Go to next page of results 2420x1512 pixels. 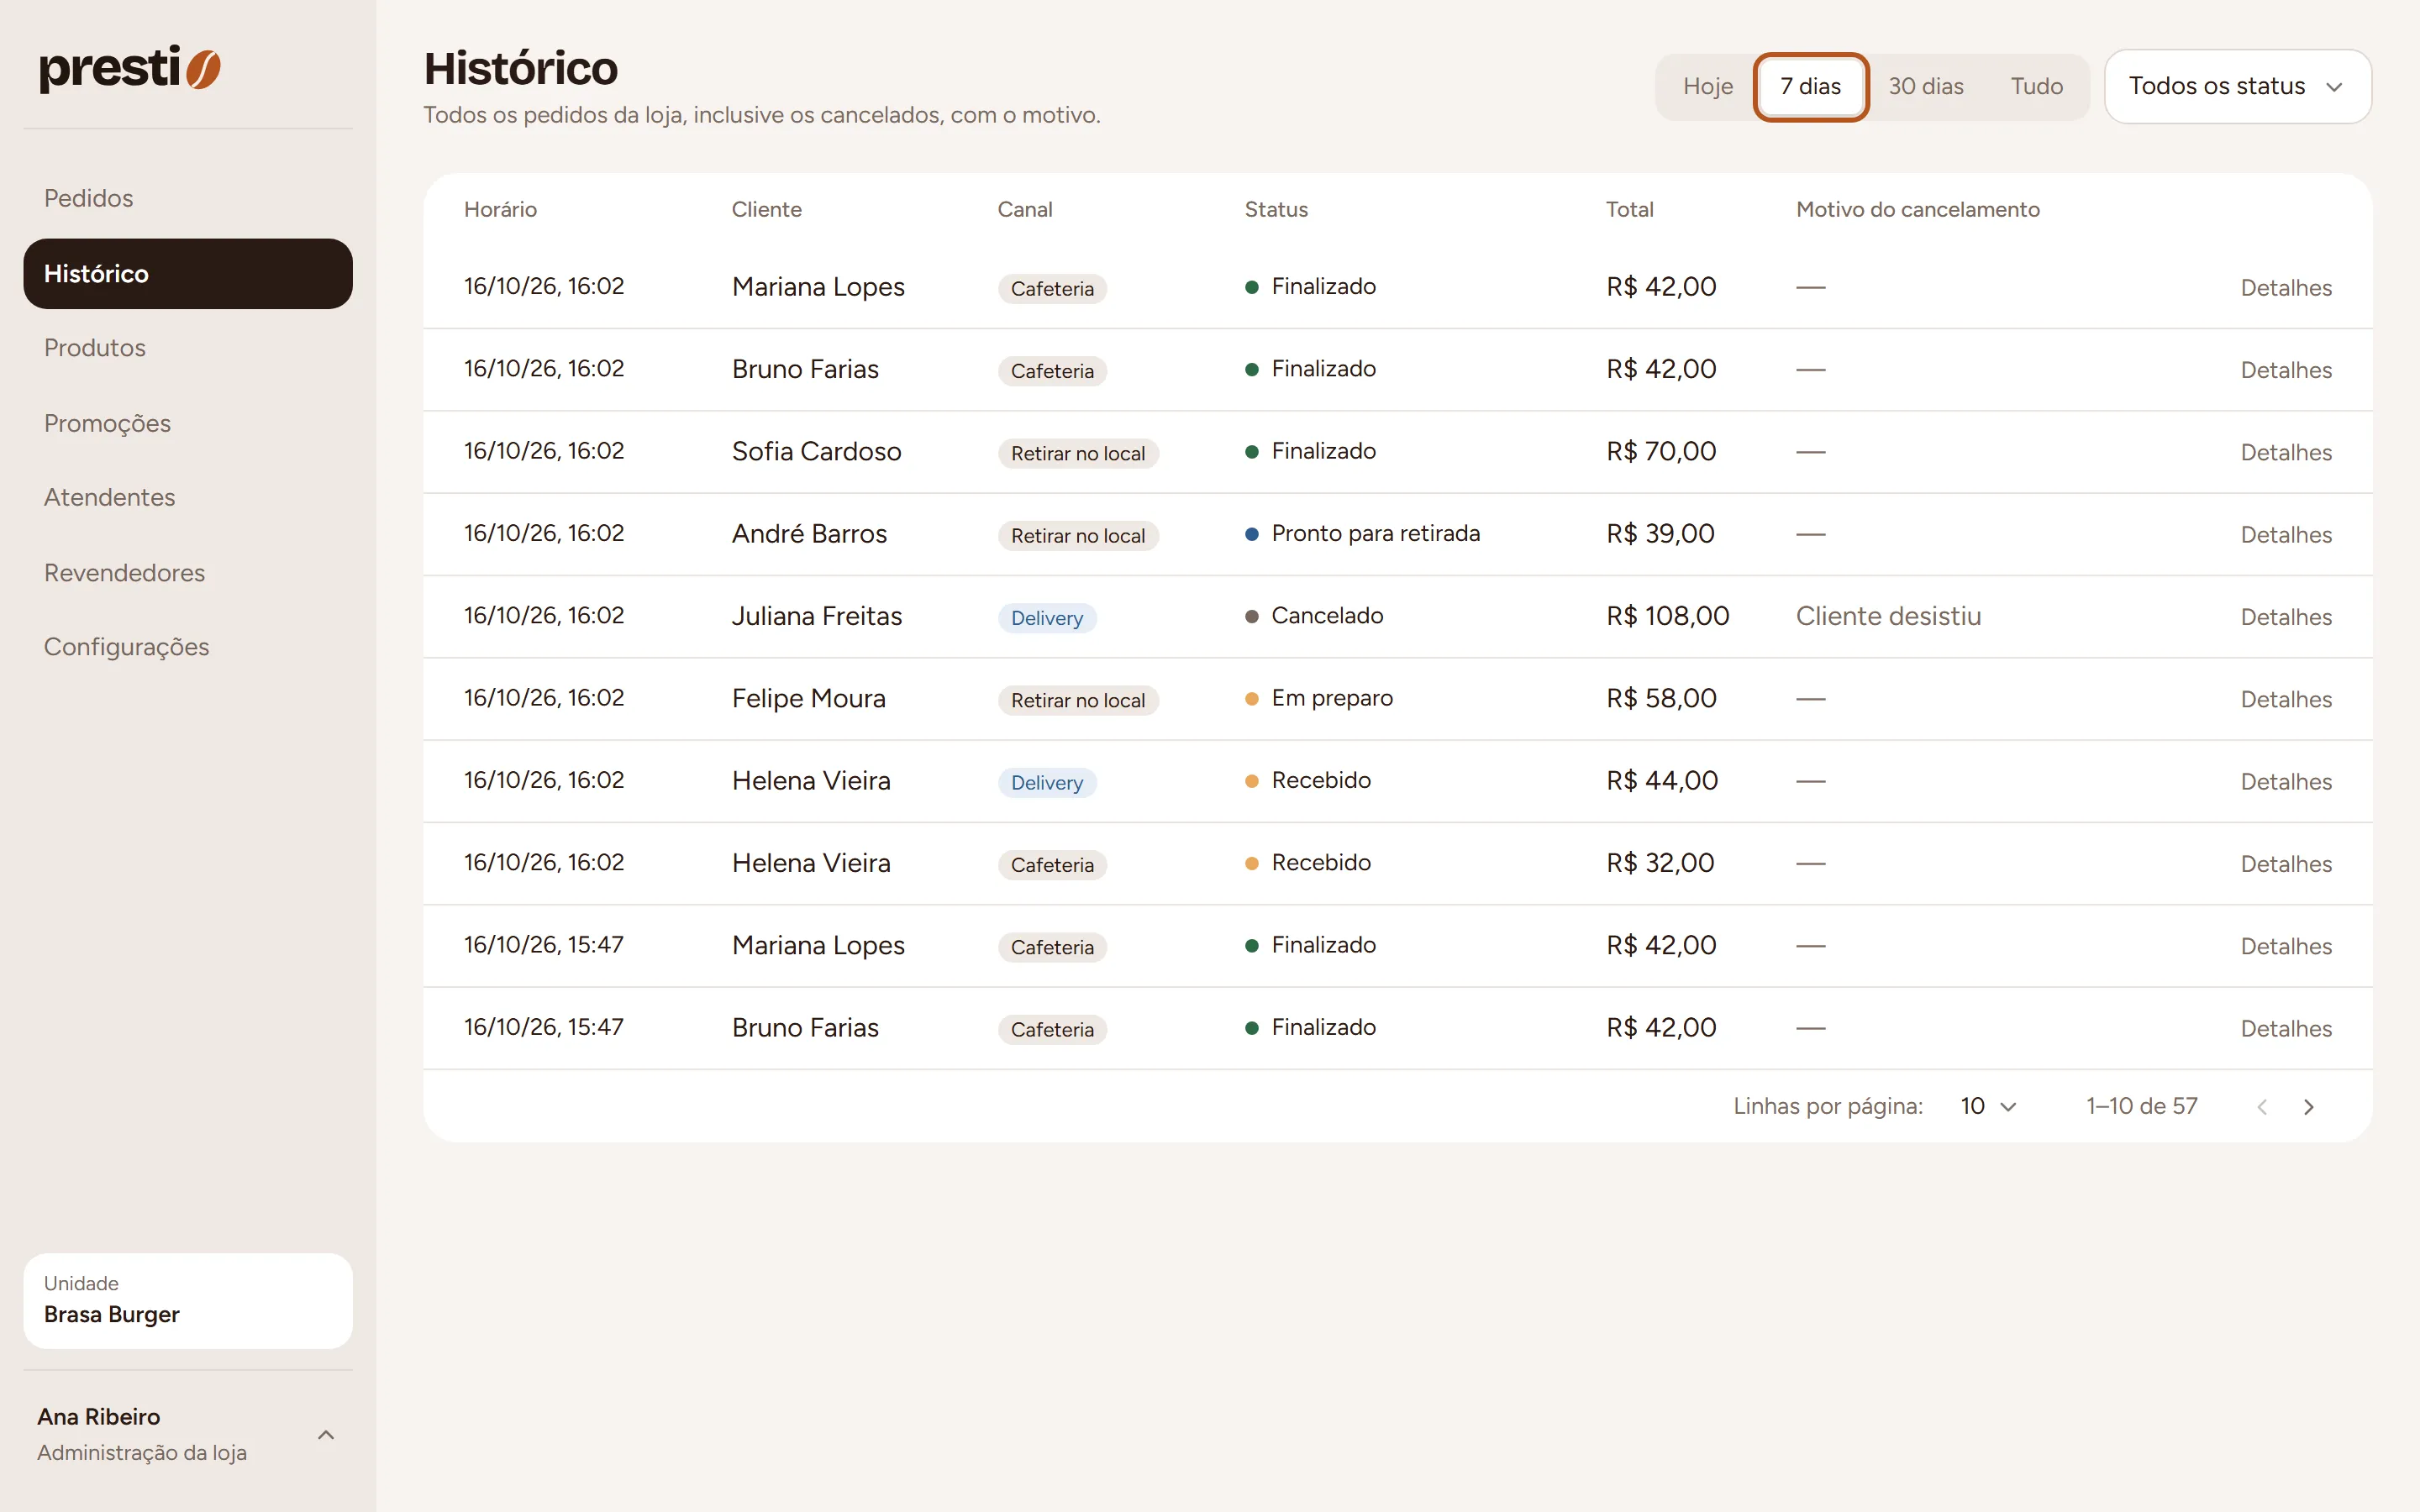click(2308, 1106)
